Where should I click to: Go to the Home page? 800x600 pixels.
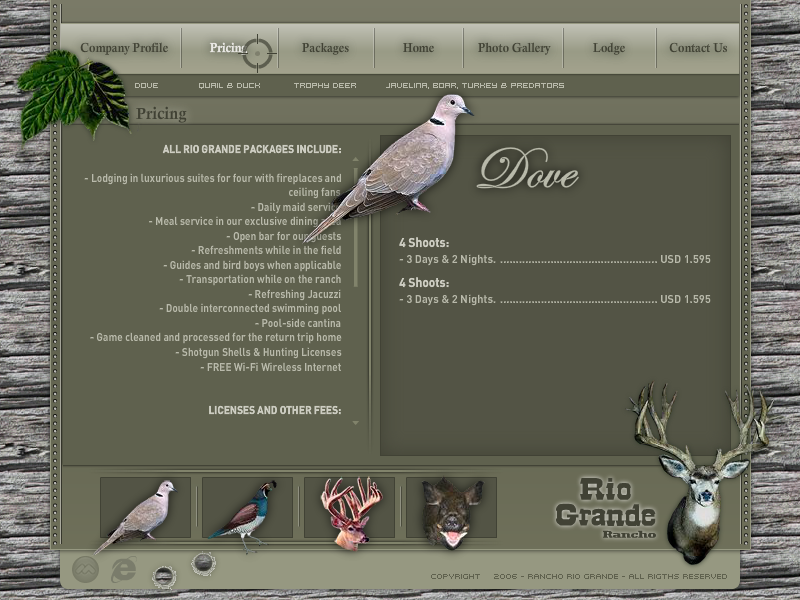(418, 48)
